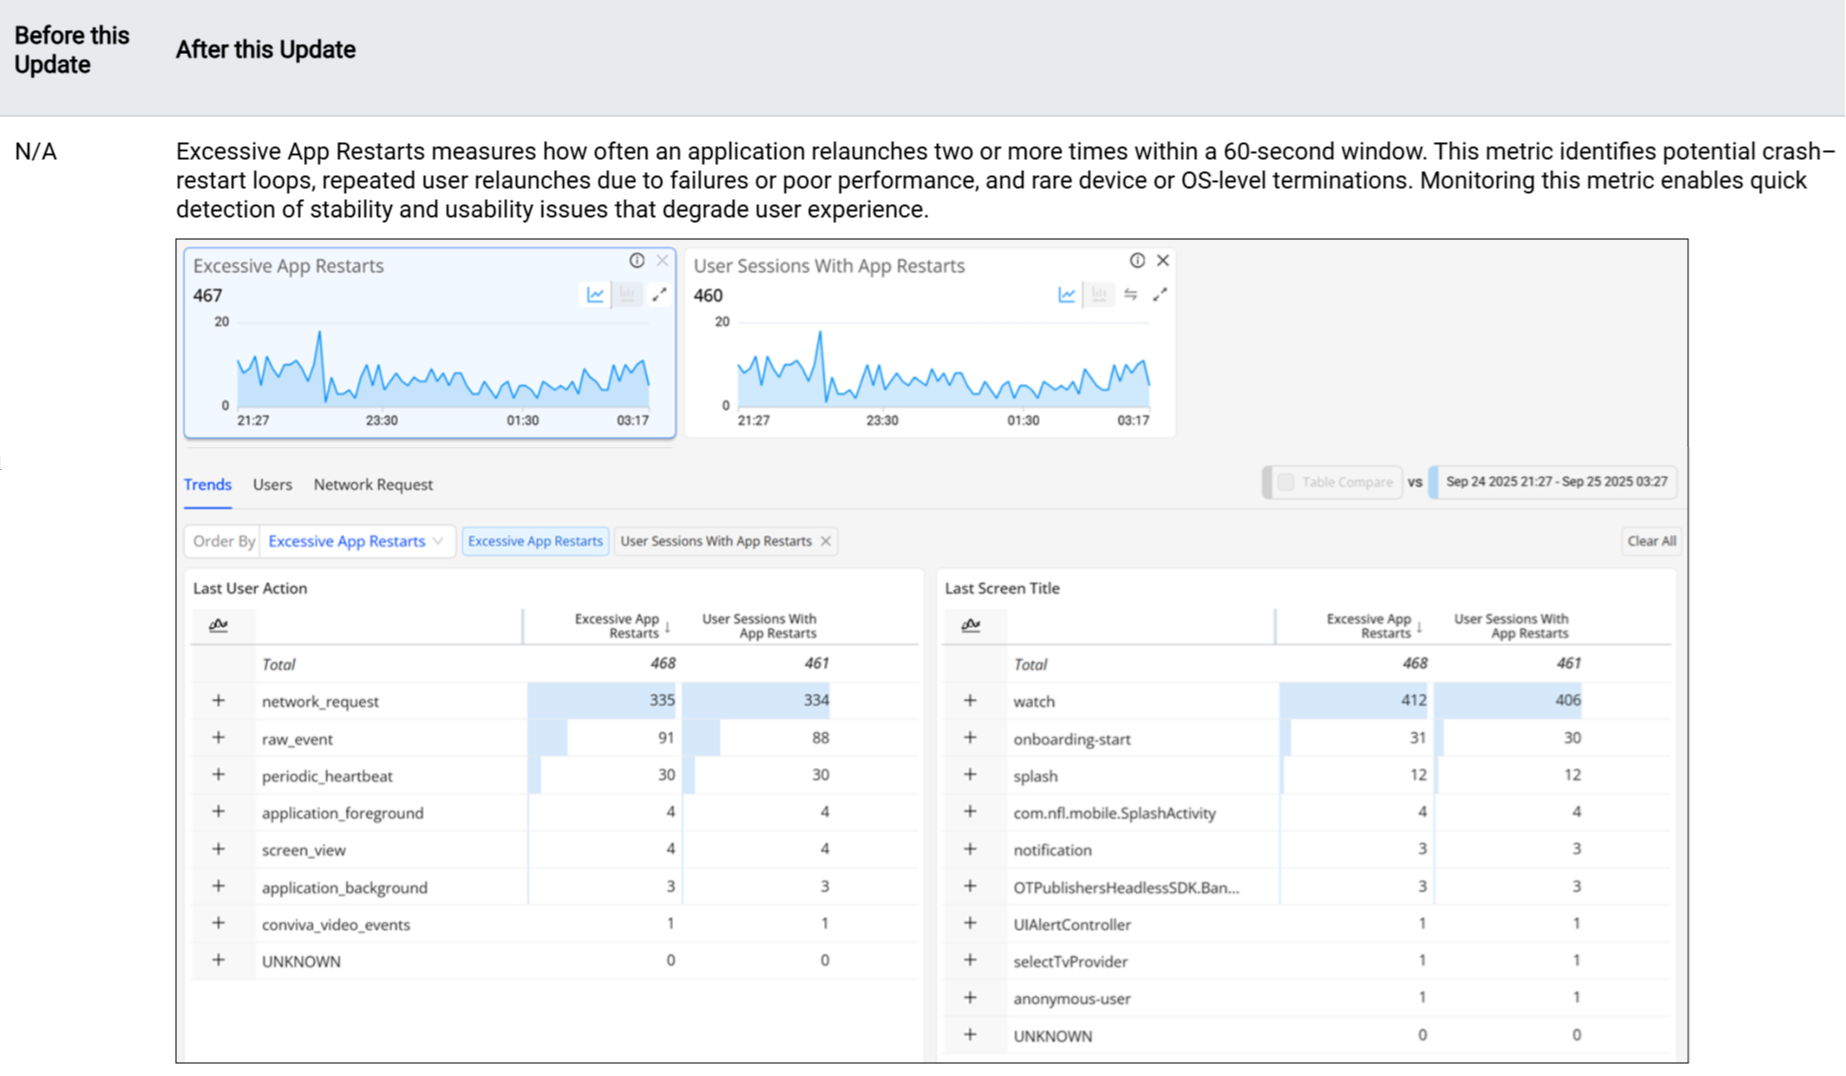
Task: Open info icon on User Sessions card
Action: (x=1137, y=261)
